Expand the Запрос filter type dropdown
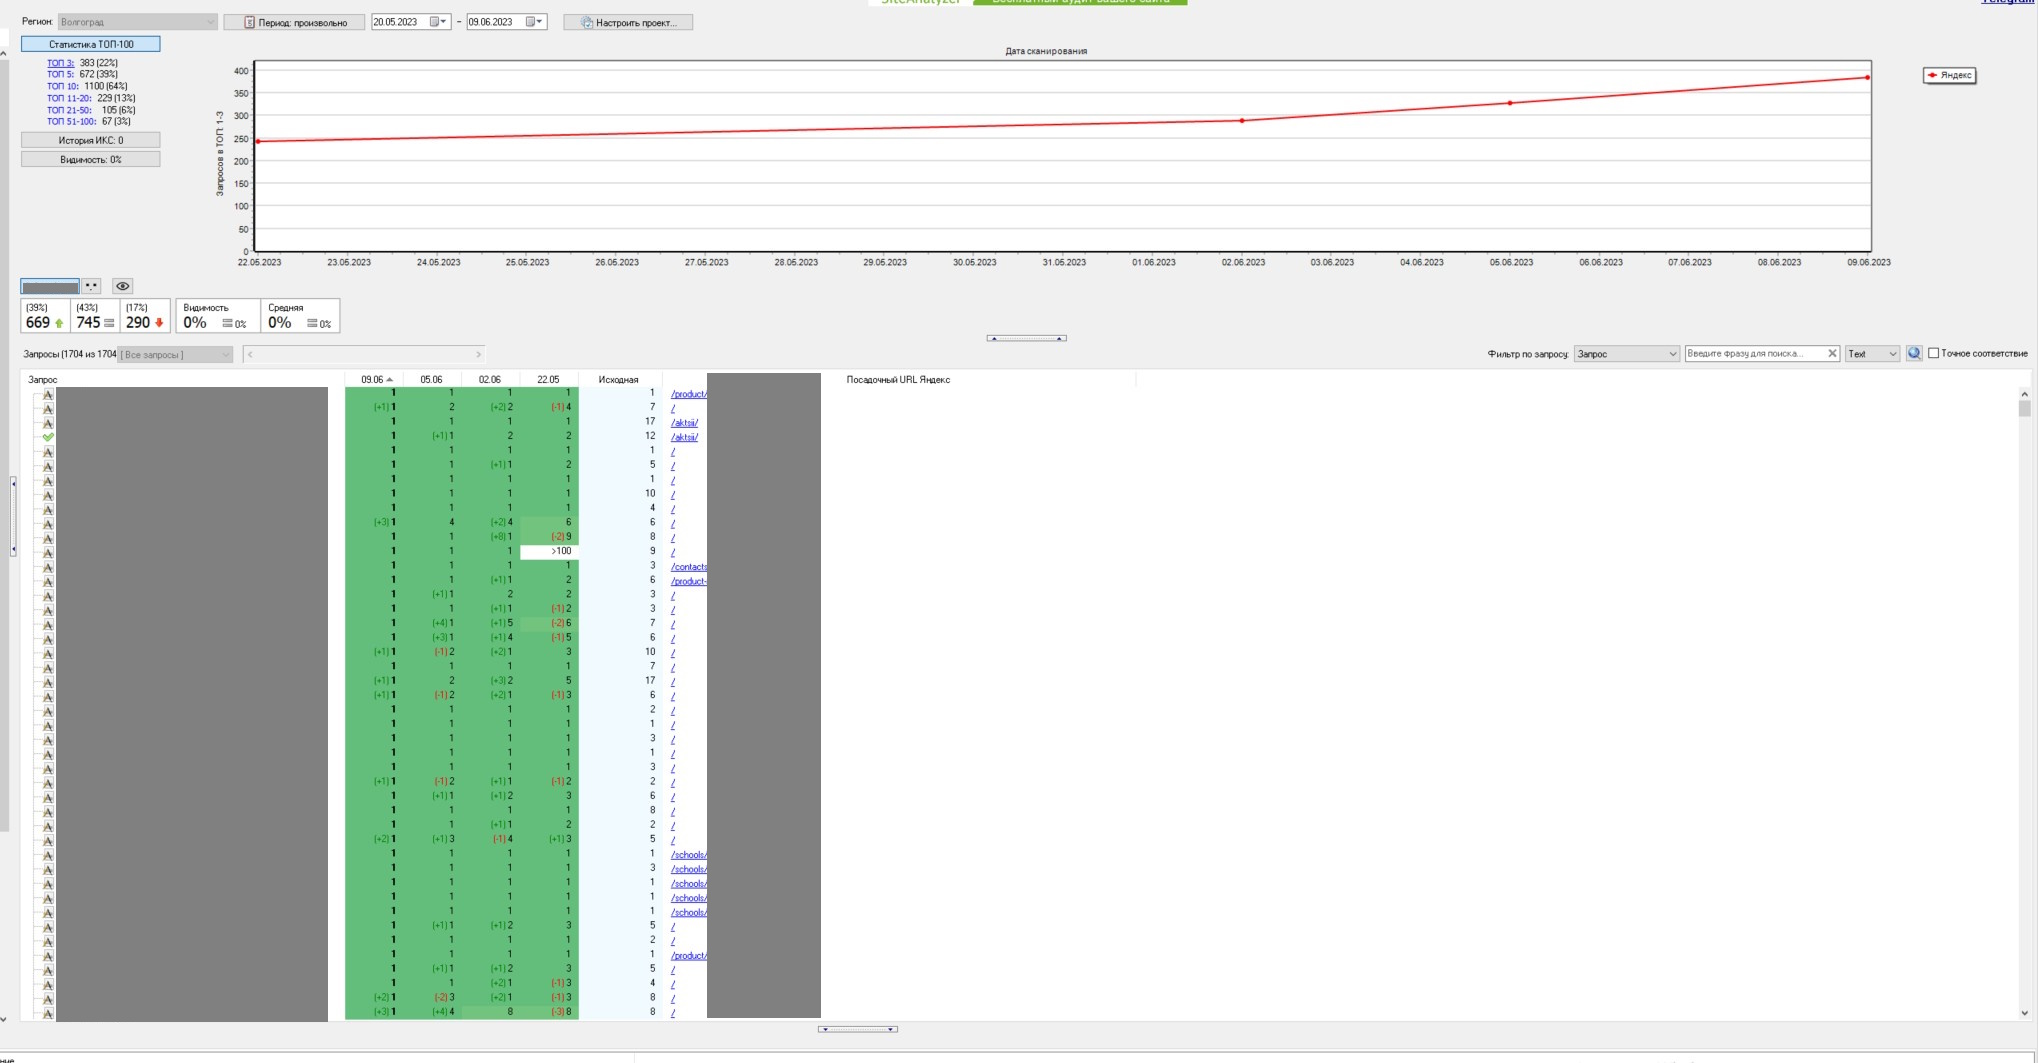The width and height of the screenshot is (2038, 1063). point(1626,354)
